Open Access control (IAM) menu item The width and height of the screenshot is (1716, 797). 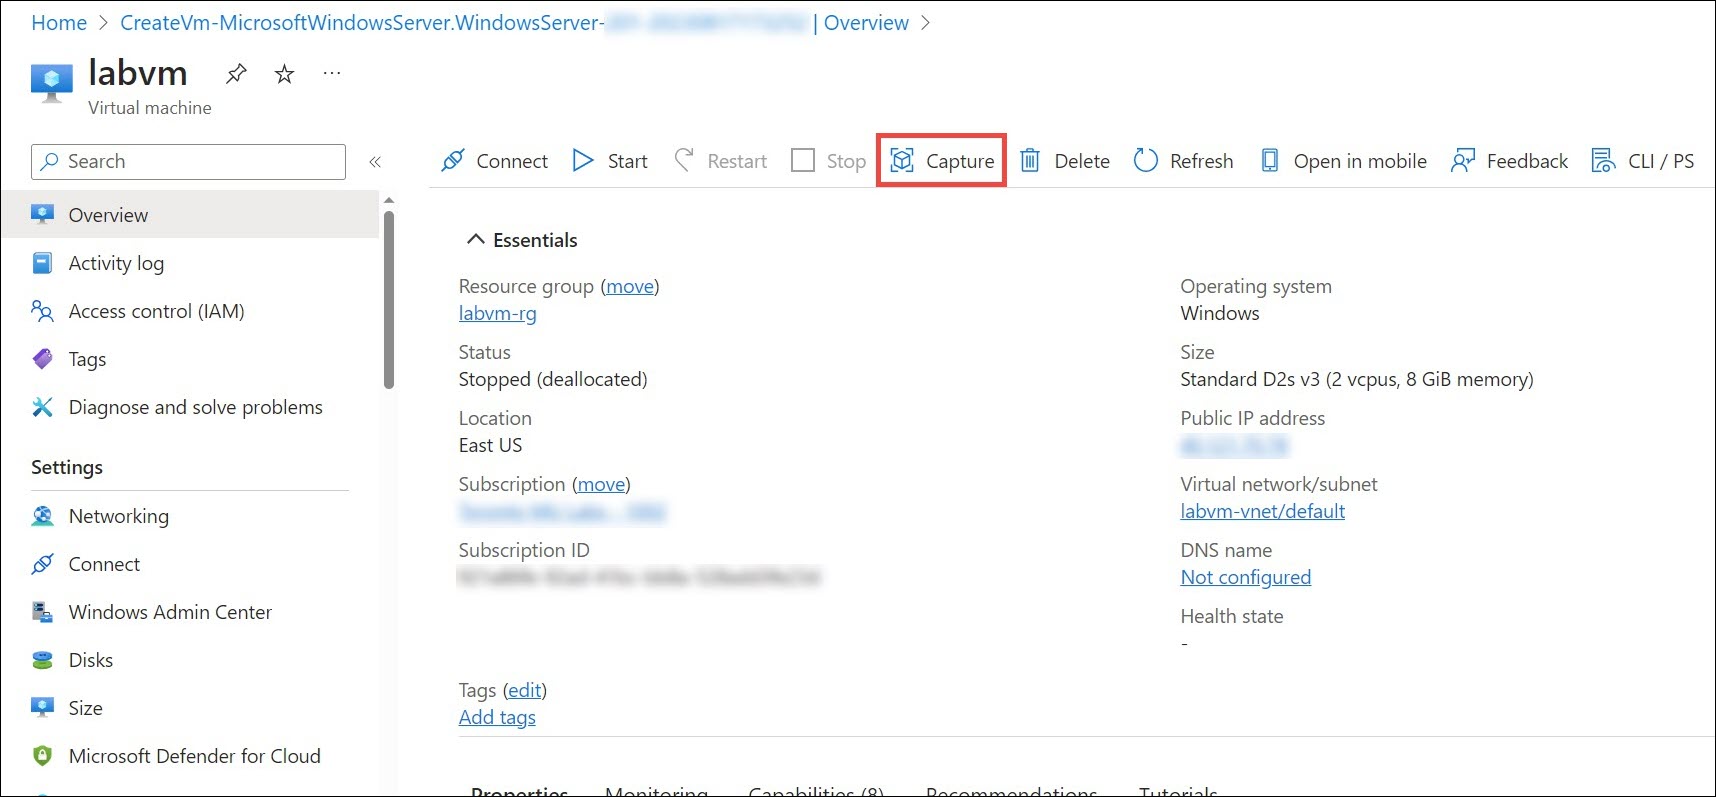pos(190,311)
